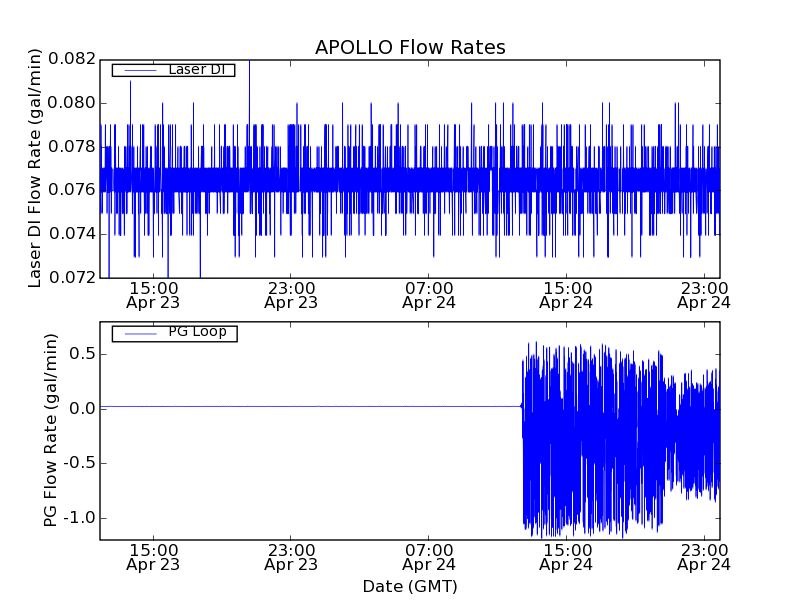Click "23:00 Apr 24" tick under PG Loop plot
Image resolution: width=800 pixels, height=600 pixels.
tap(704, 557)
